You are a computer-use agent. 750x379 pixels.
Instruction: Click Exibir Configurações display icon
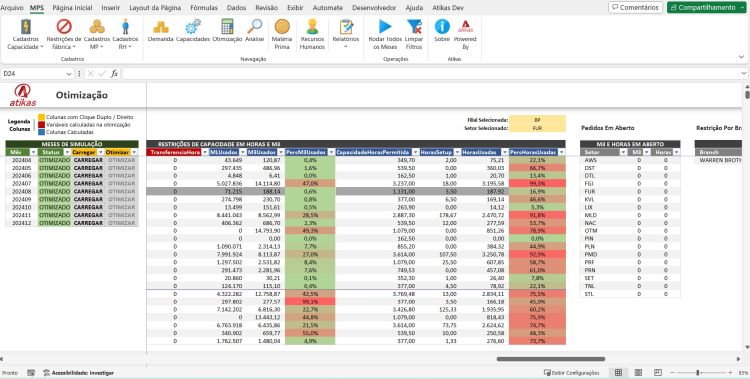(547, 372)
